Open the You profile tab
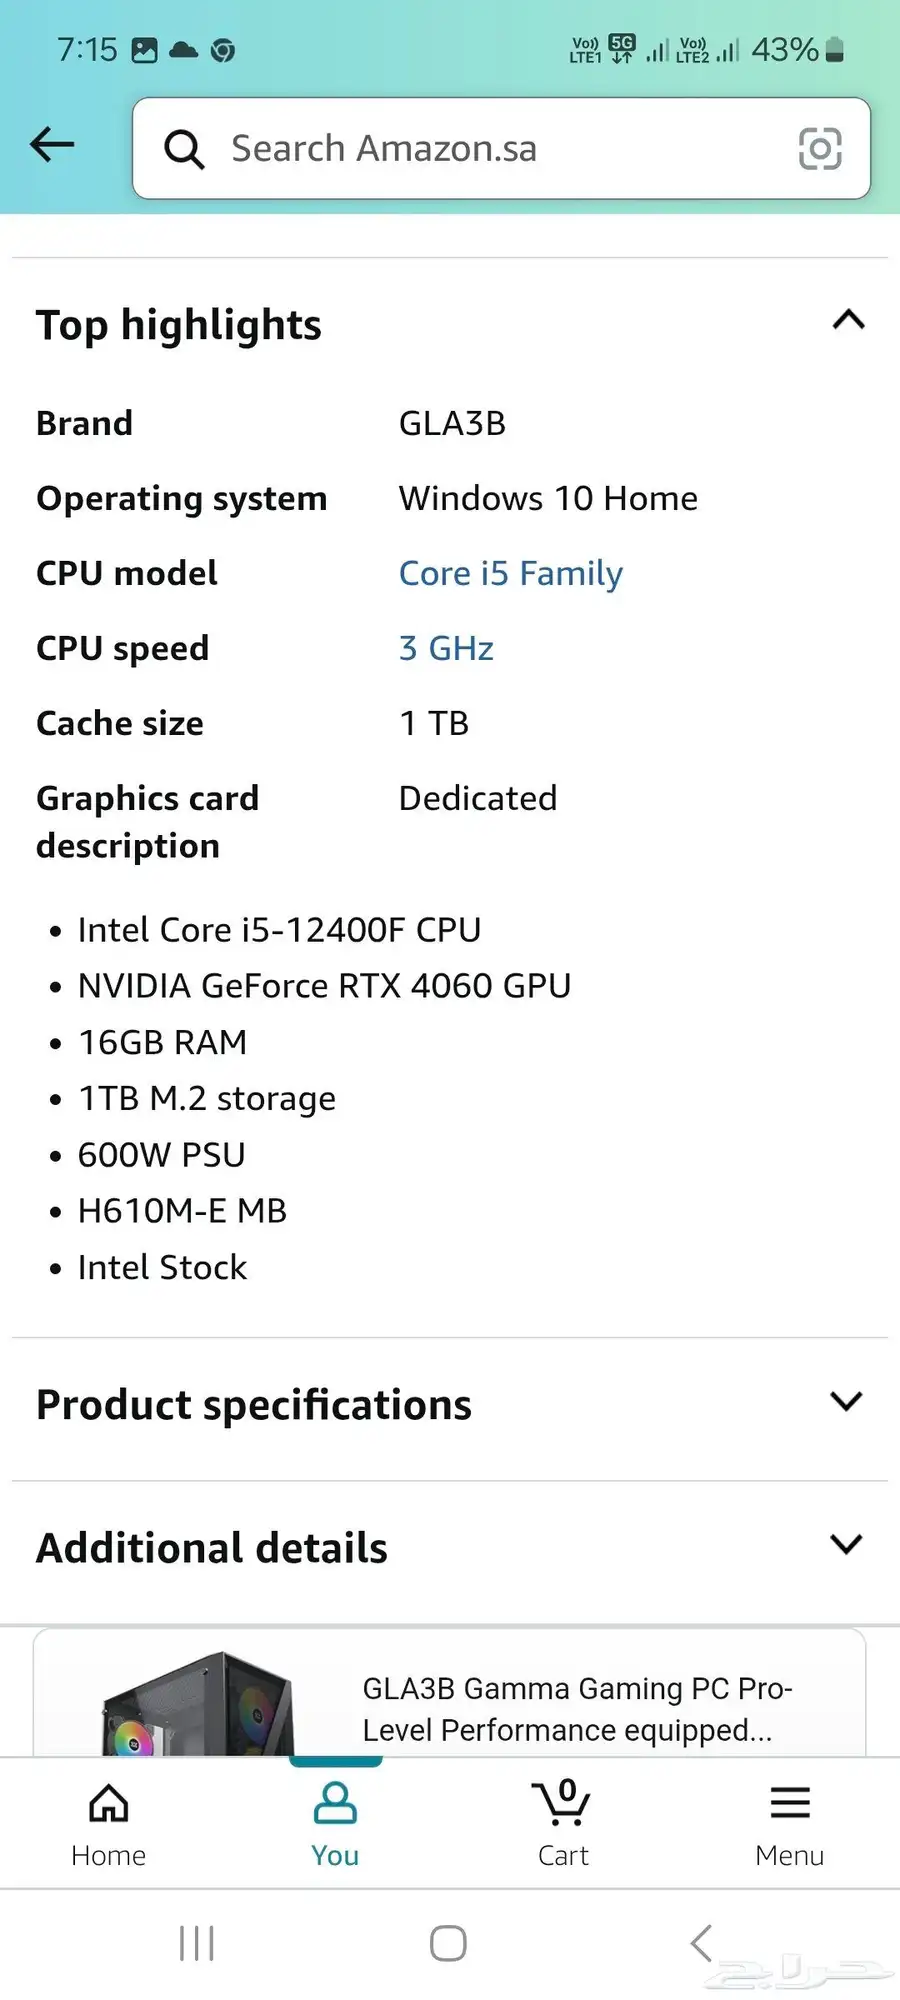Screen dimensions: 900x2000 tap(335, 1824)
